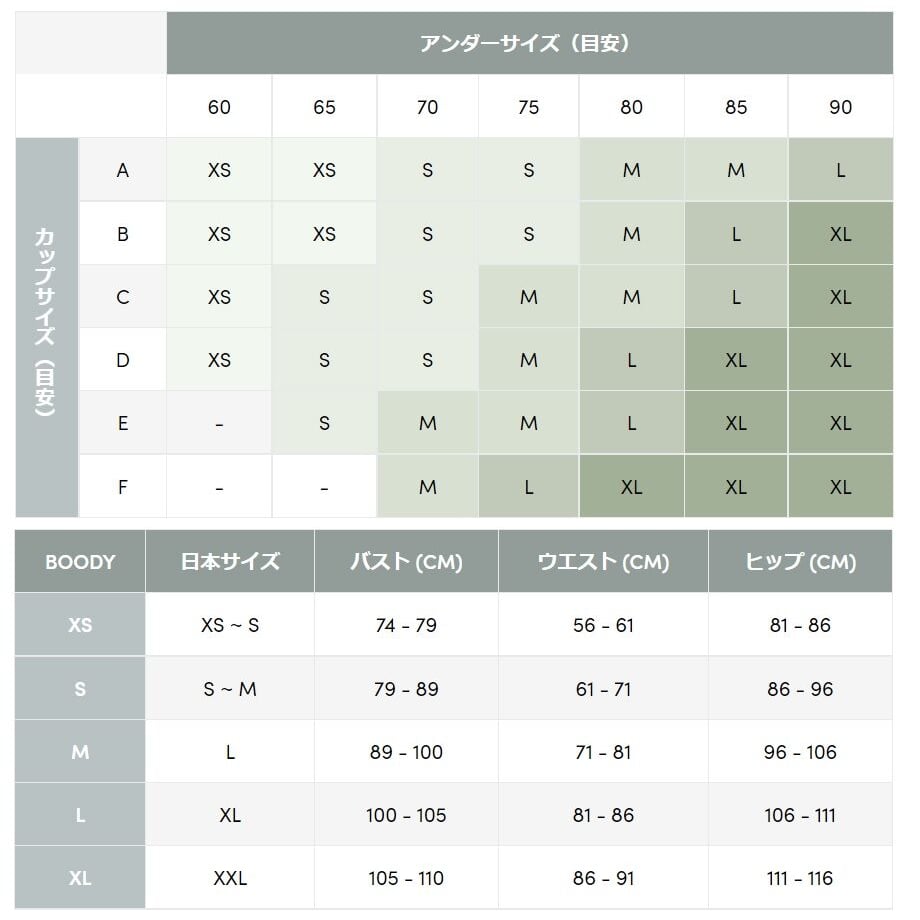The width and height of the screenshot is (920, 920).
Task: Click the バスト (CM) column header
Action: tap(406, 562)
